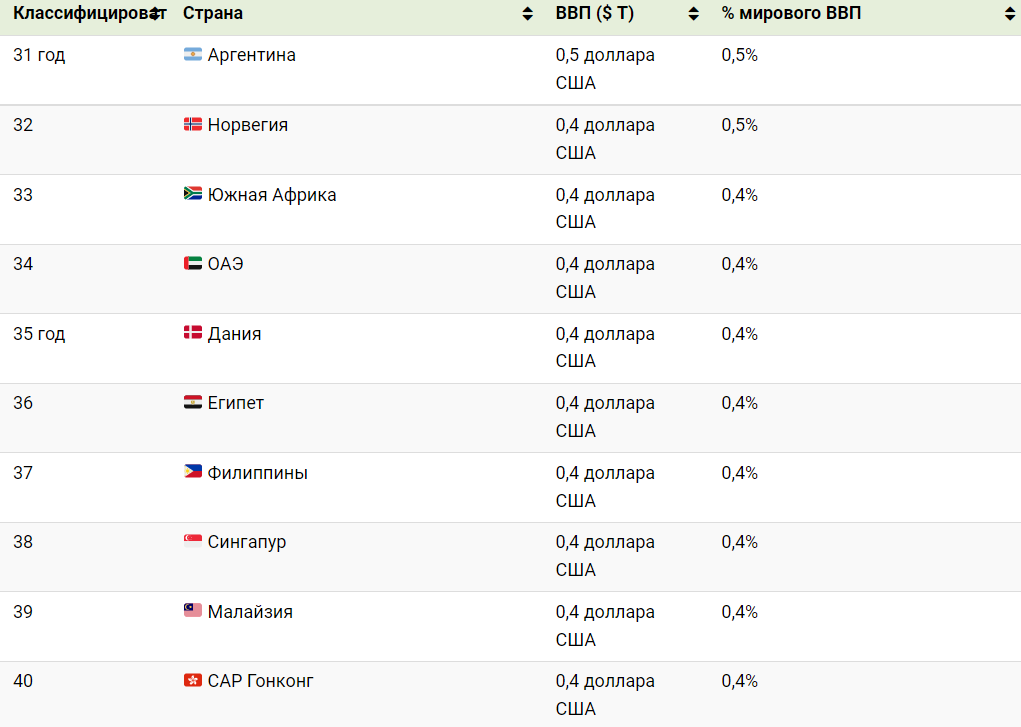Click the Норвегия country name
Viewport: 1021px width, 727px height.
coord(248,125)
